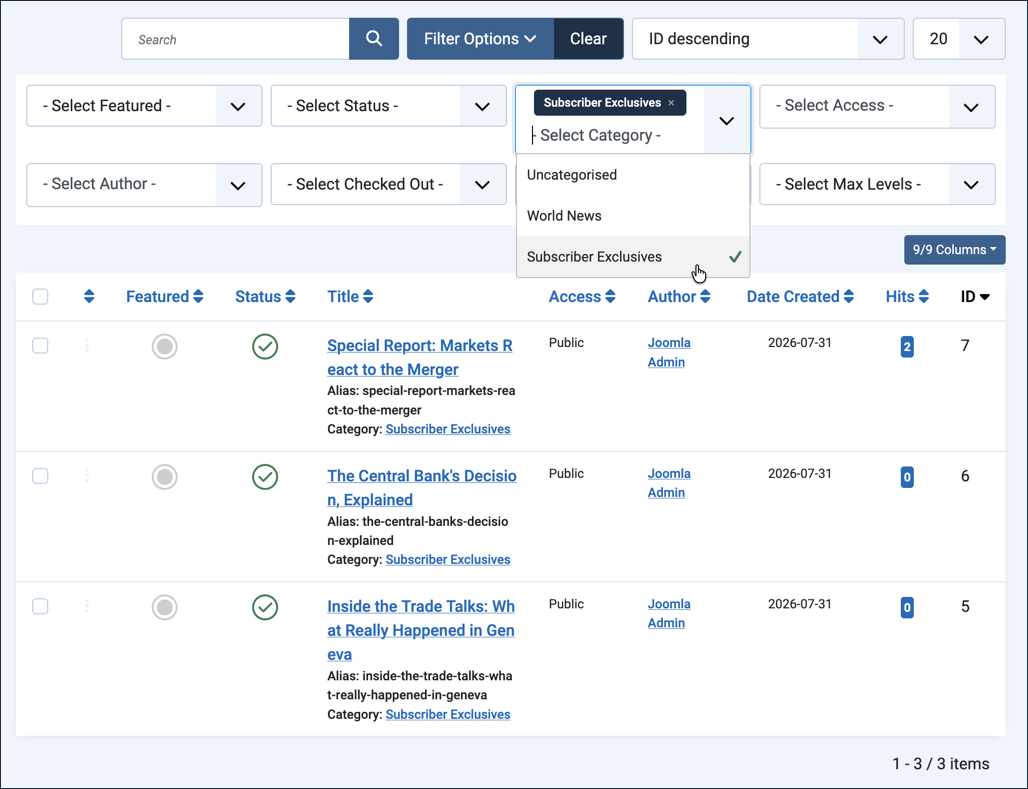Image resolution: width=1028 pixels, height=789 pixels.
Task: Sort table by the ID column
Action: click(x=975, y=296)
